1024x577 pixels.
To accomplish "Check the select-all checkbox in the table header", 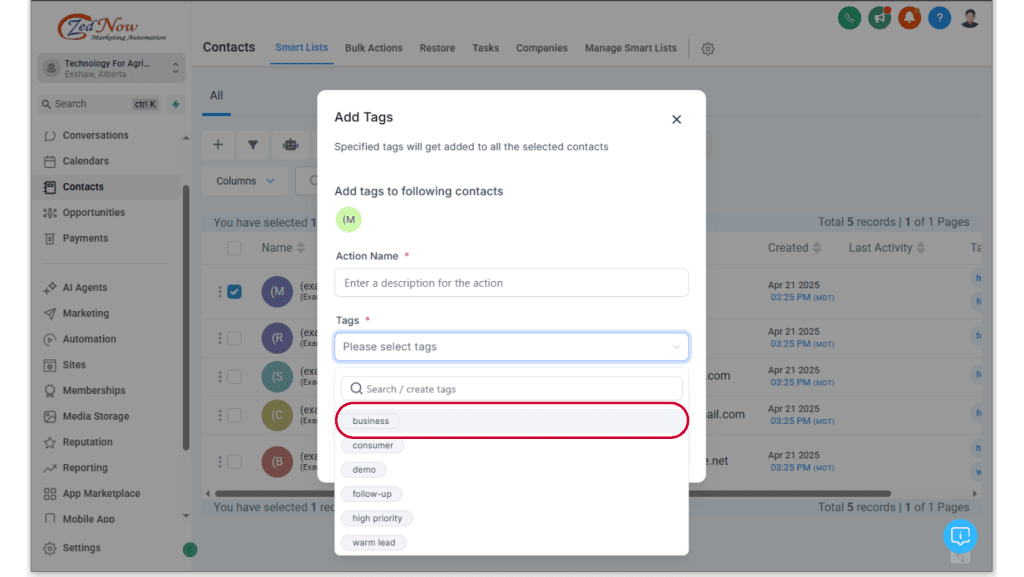I will click(236, 247).
